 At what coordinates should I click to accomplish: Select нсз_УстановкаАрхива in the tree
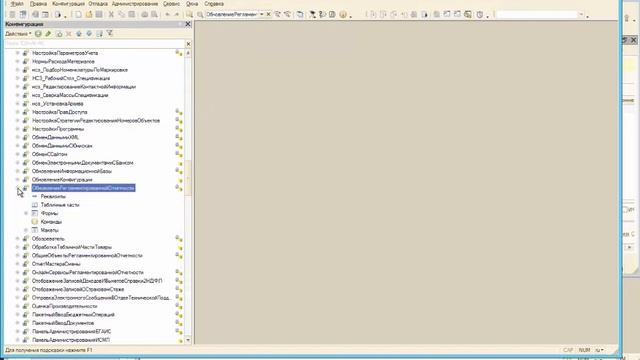click(58, 104)
